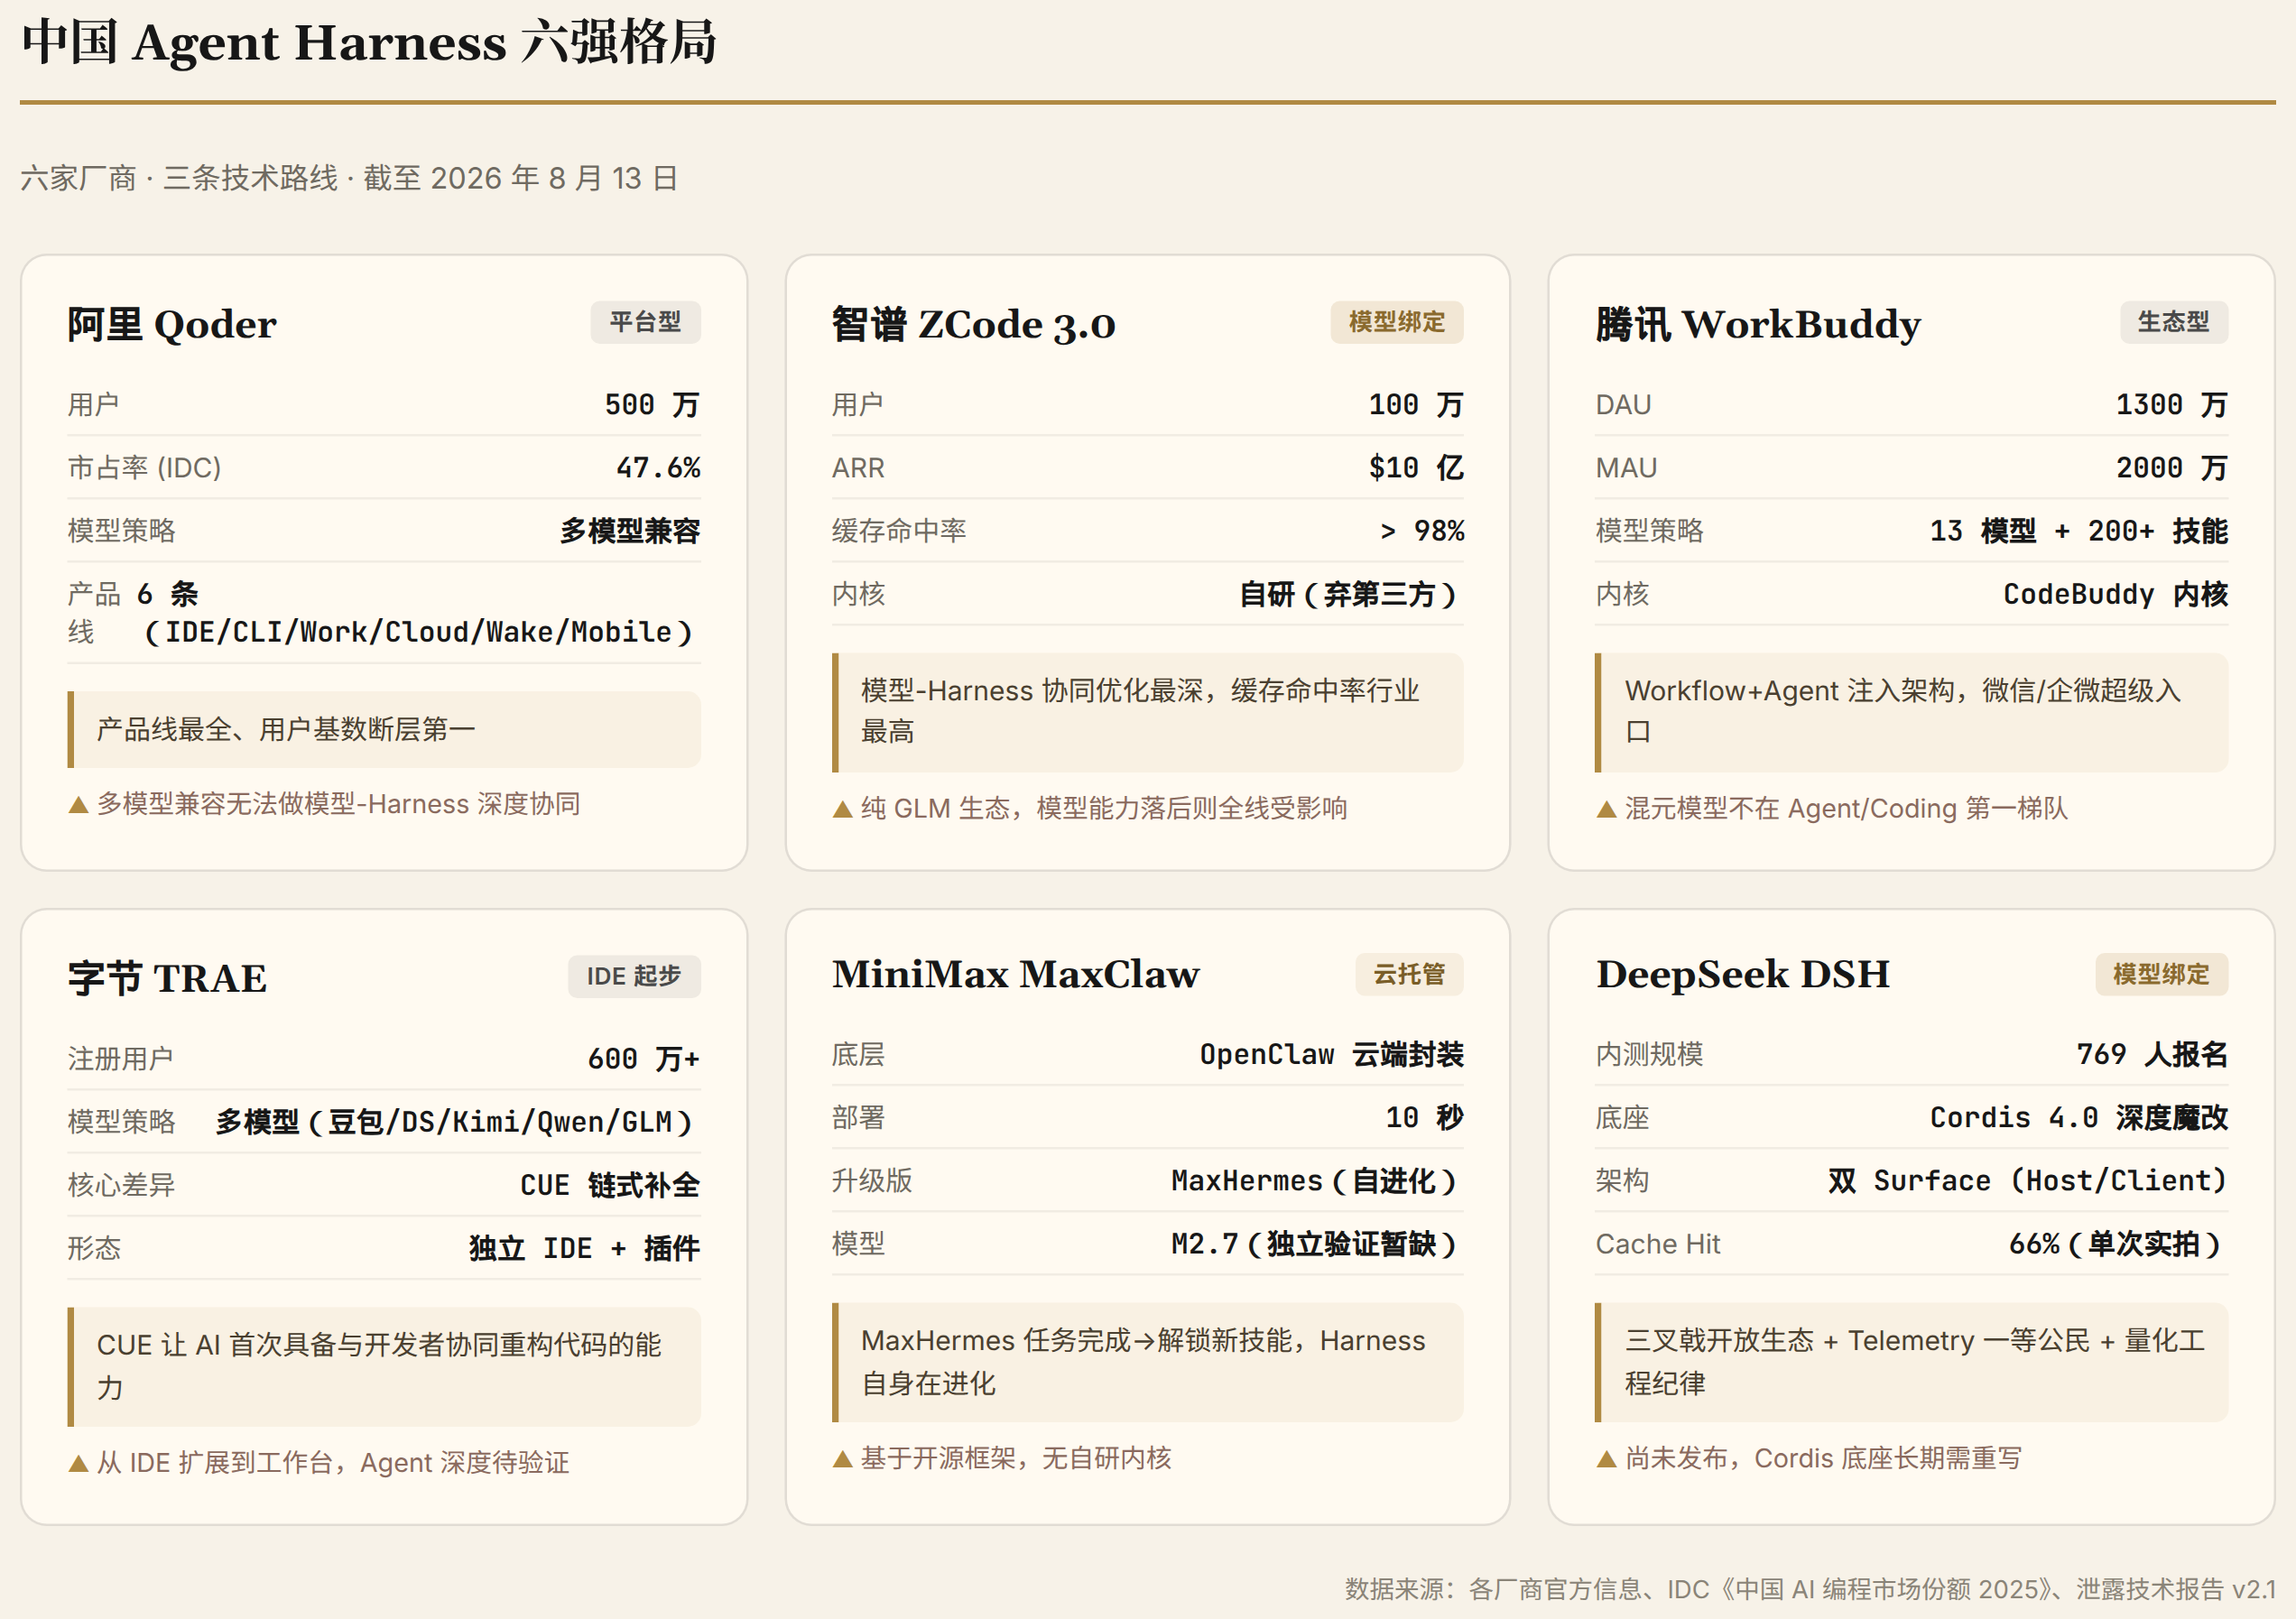Click the 100 万 user value in ZCode
The height and width of the screenshot is (1619, 2296).
(1416, 405)
